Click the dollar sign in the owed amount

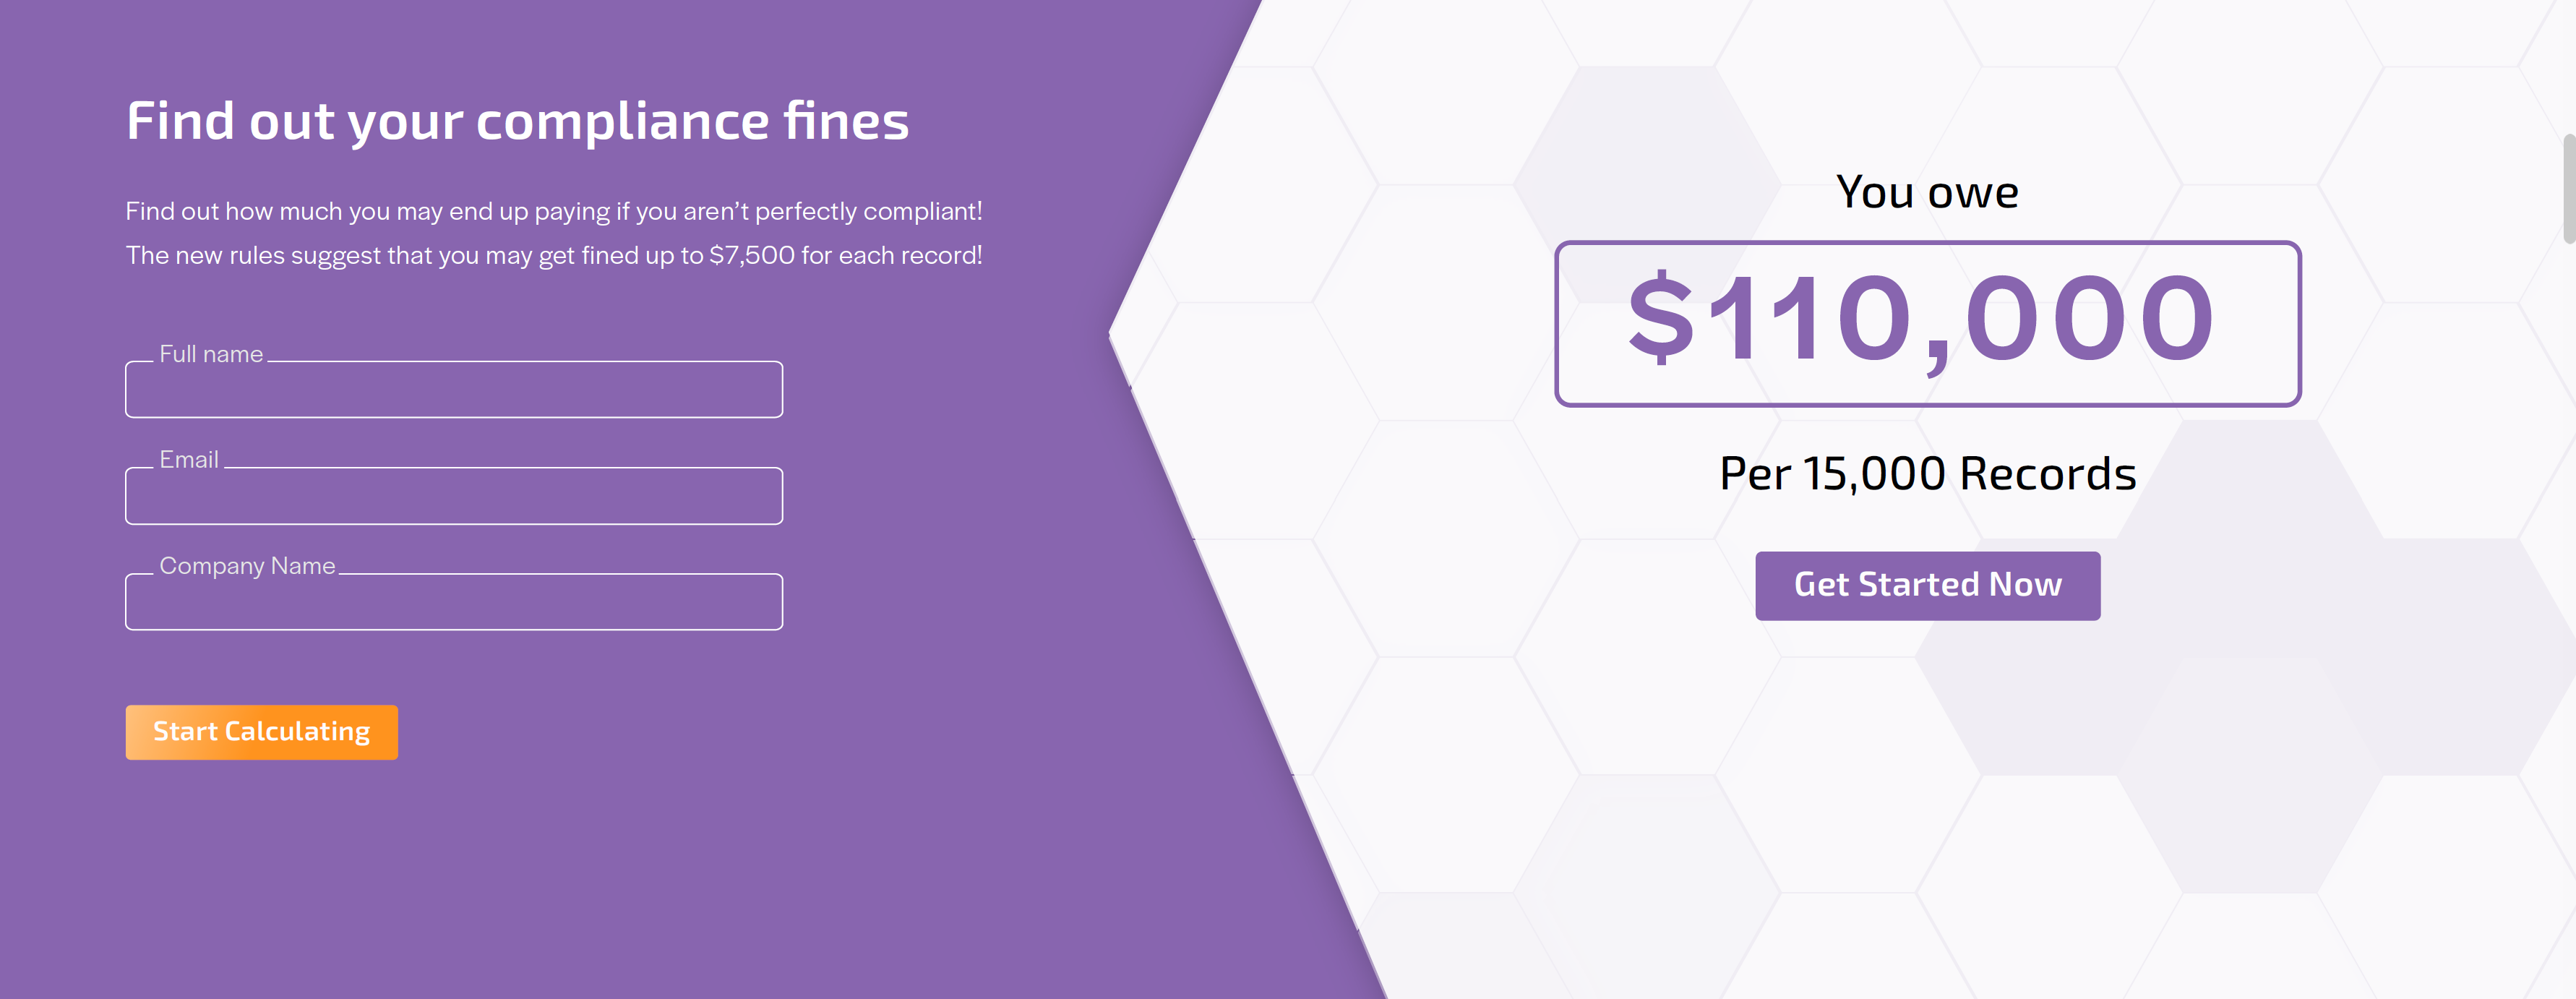point(1661,318)
